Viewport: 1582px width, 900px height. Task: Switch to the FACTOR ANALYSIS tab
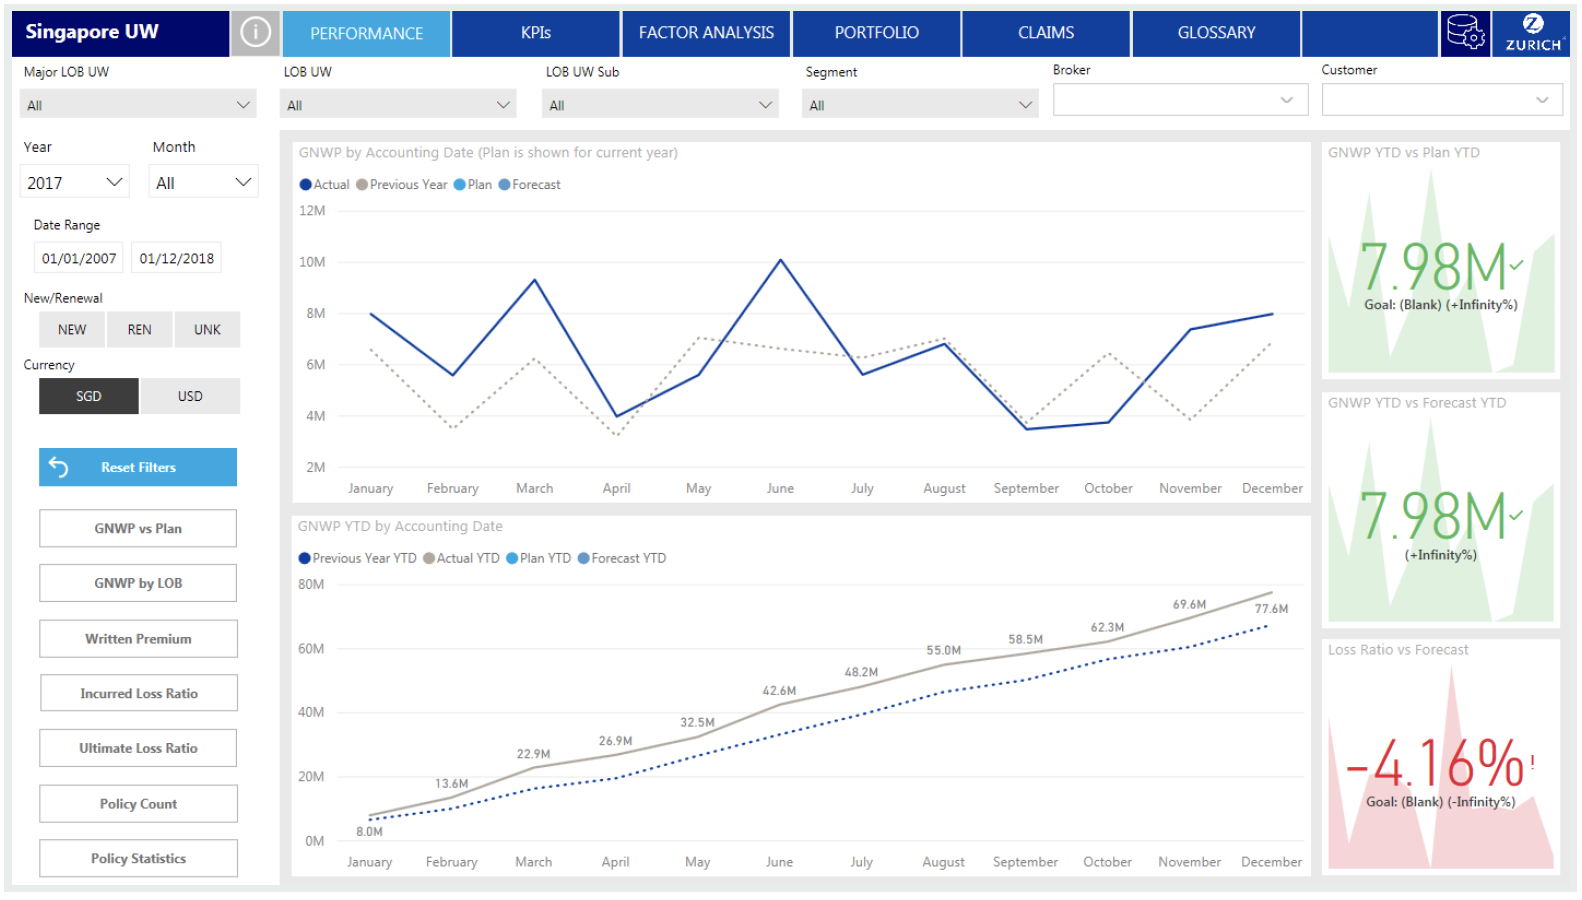(x=706, y=33)
